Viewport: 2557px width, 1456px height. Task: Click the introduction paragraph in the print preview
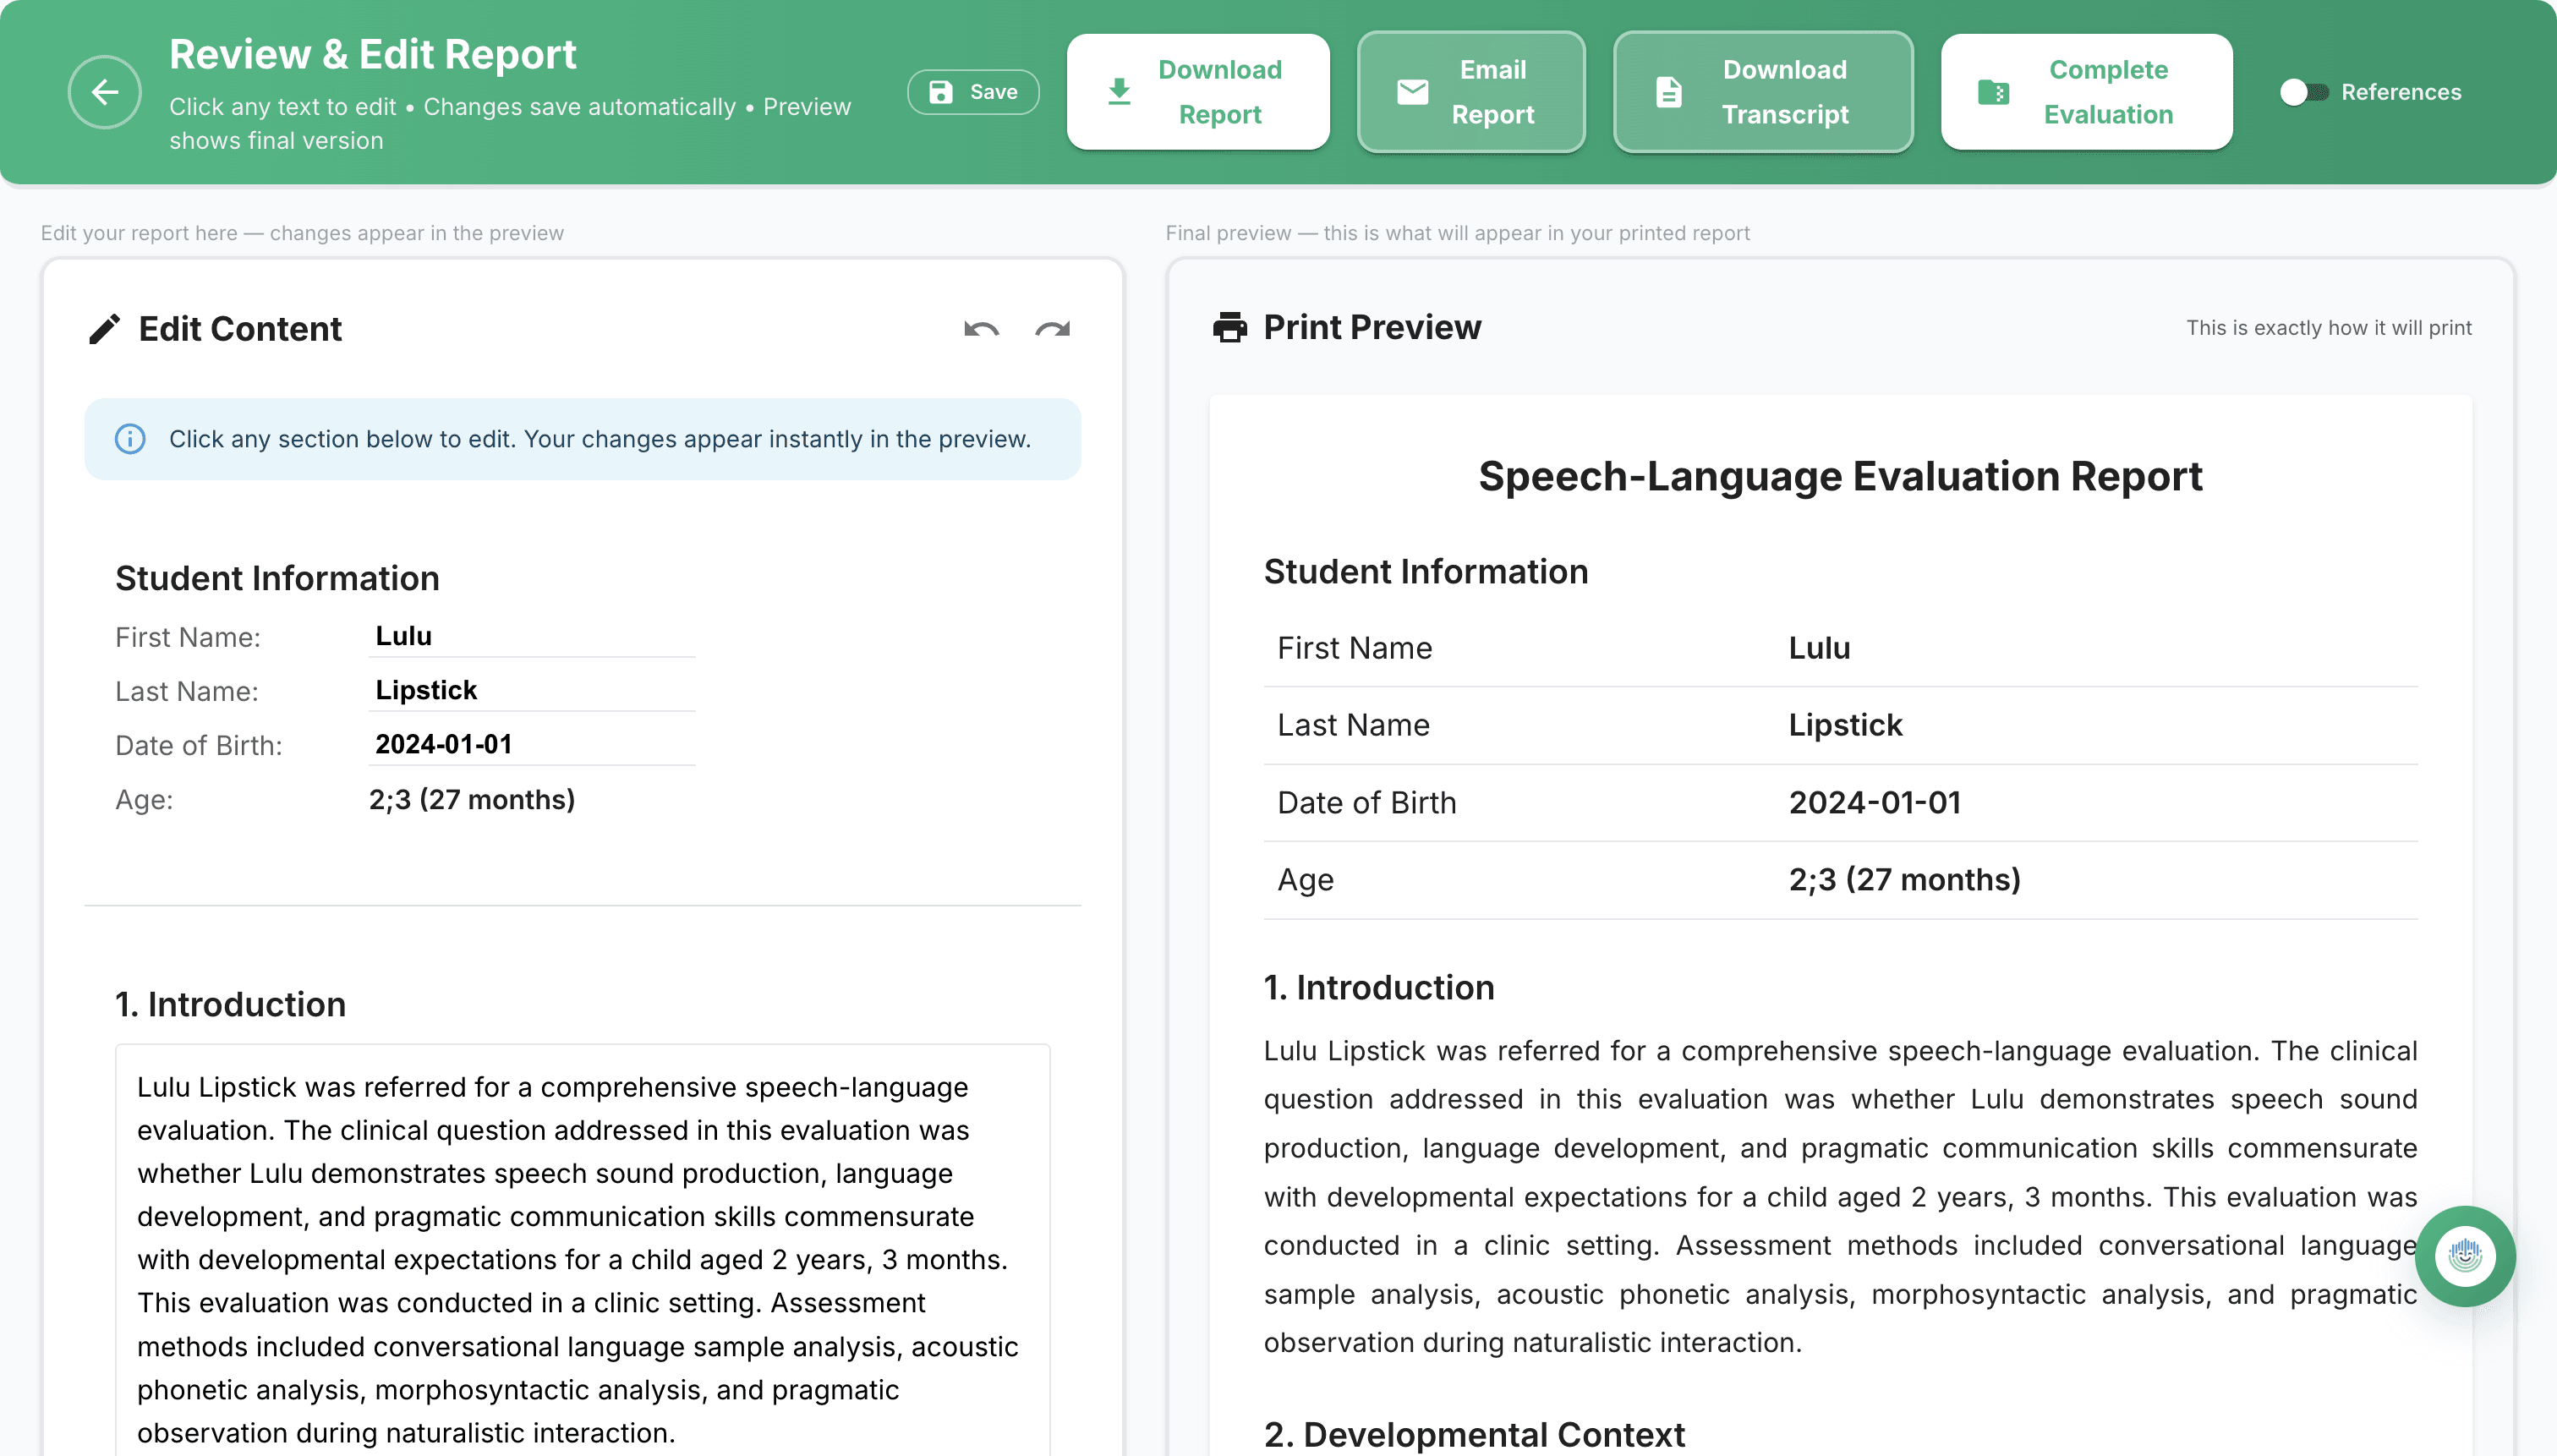click(1840, 1196)
